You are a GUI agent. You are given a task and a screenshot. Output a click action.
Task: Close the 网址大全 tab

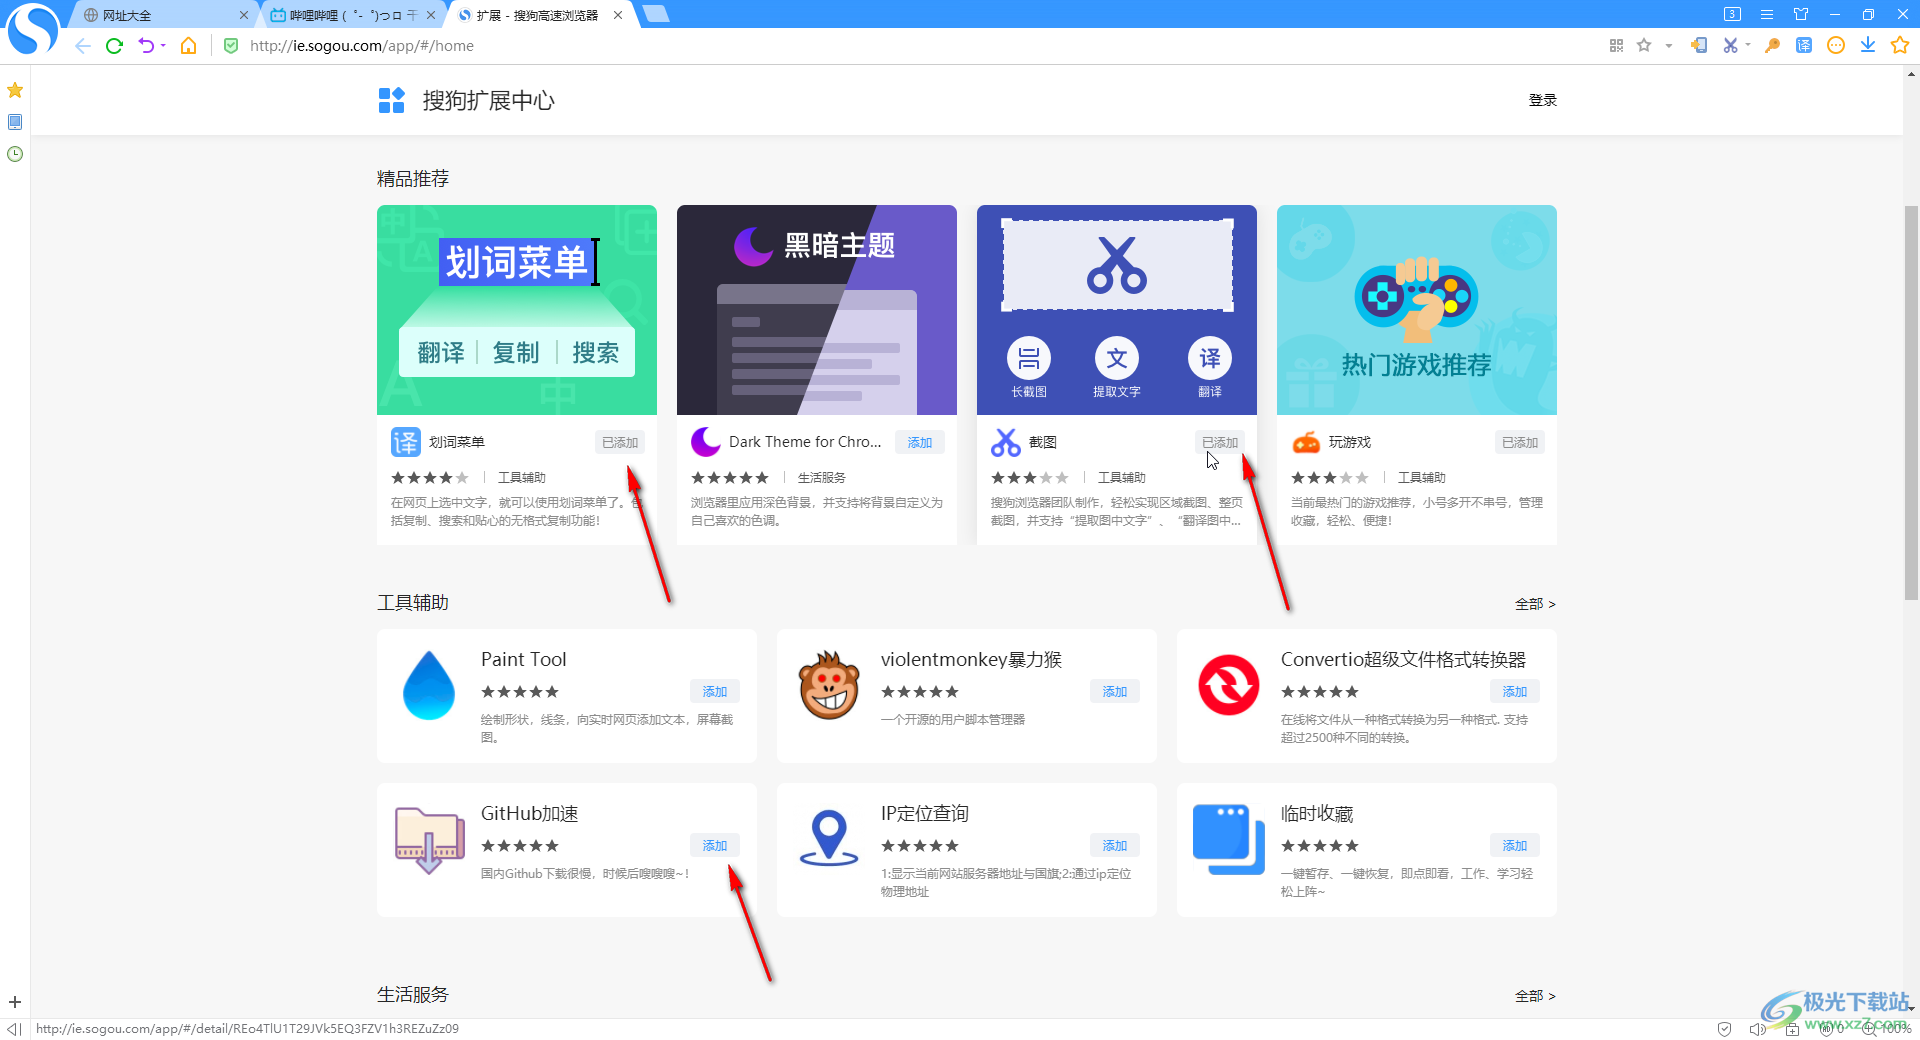244,15
